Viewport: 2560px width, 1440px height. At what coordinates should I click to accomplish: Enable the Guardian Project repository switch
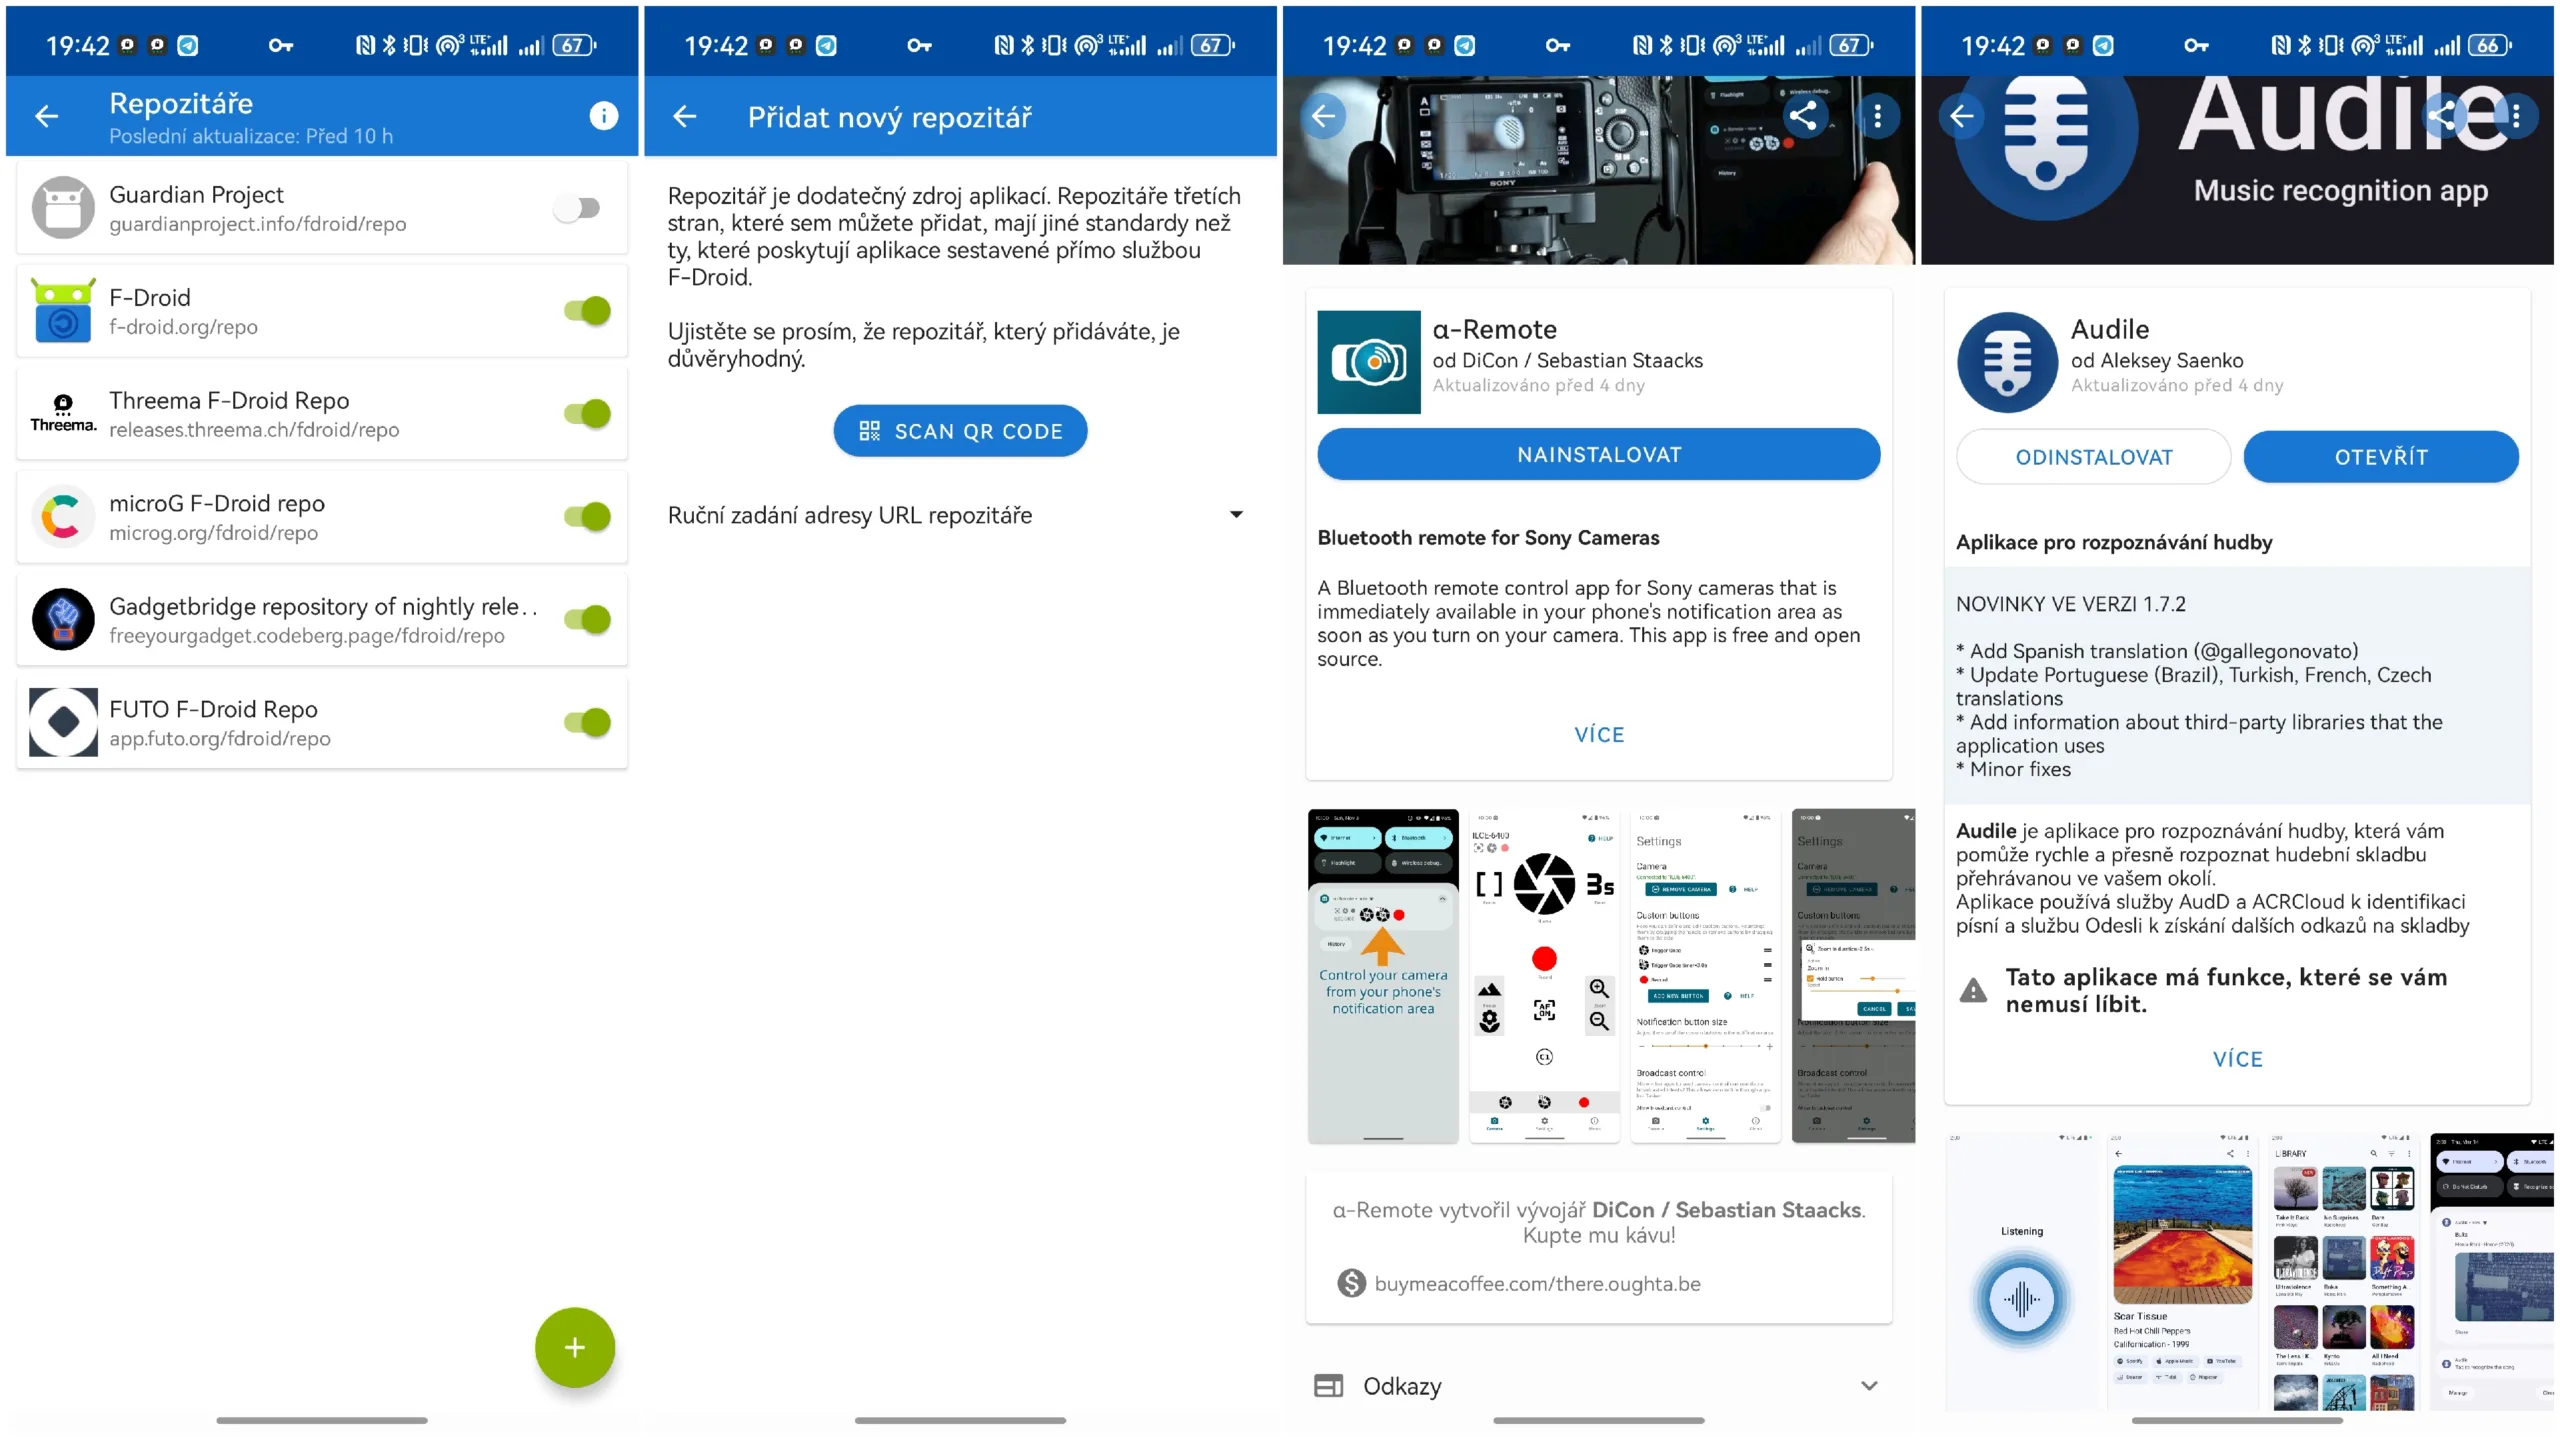pos(578,207)
